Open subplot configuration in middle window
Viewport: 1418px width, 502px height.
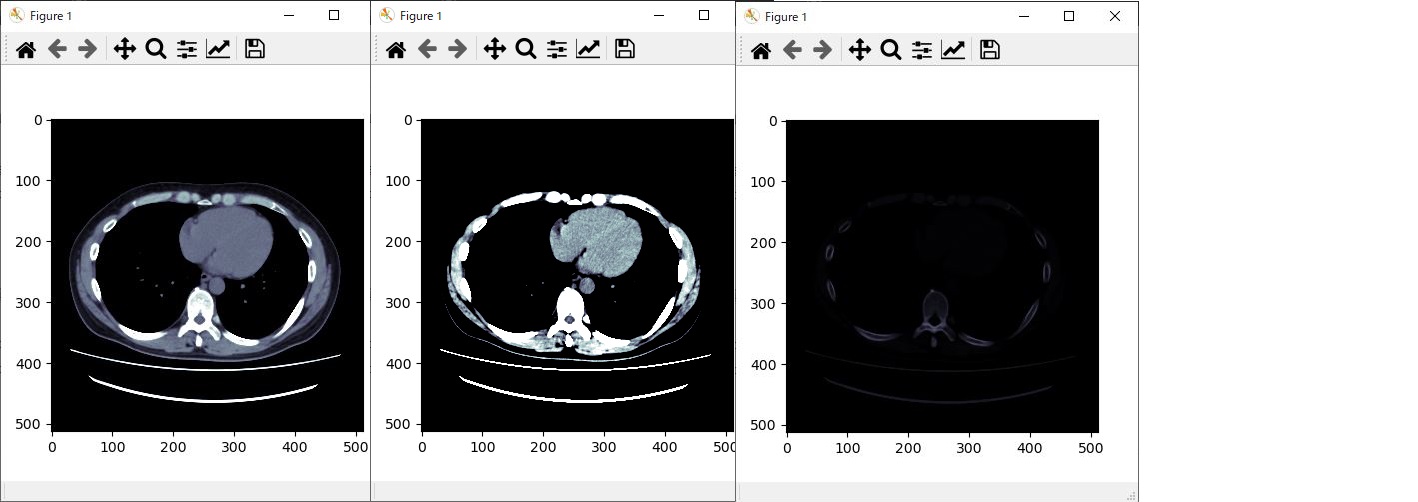[x=557, y=49]
